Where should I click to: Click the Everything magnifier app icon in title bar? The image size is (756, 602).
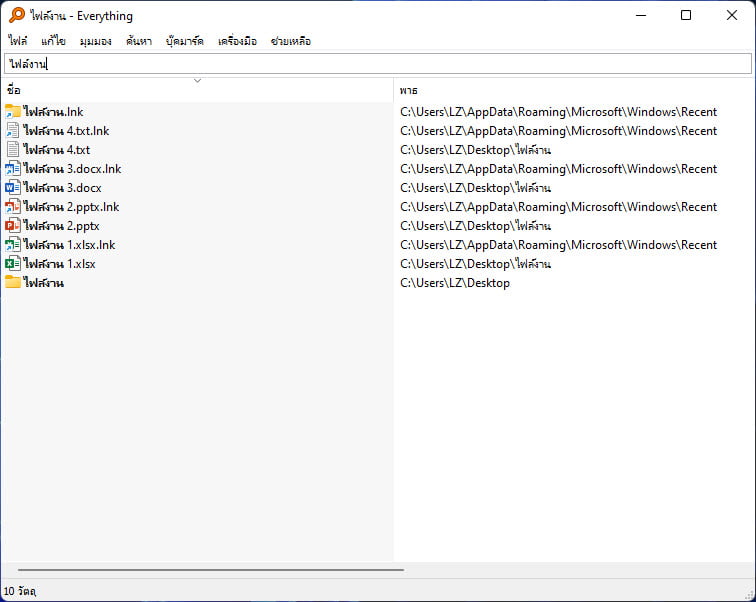(x=16, y=15)
